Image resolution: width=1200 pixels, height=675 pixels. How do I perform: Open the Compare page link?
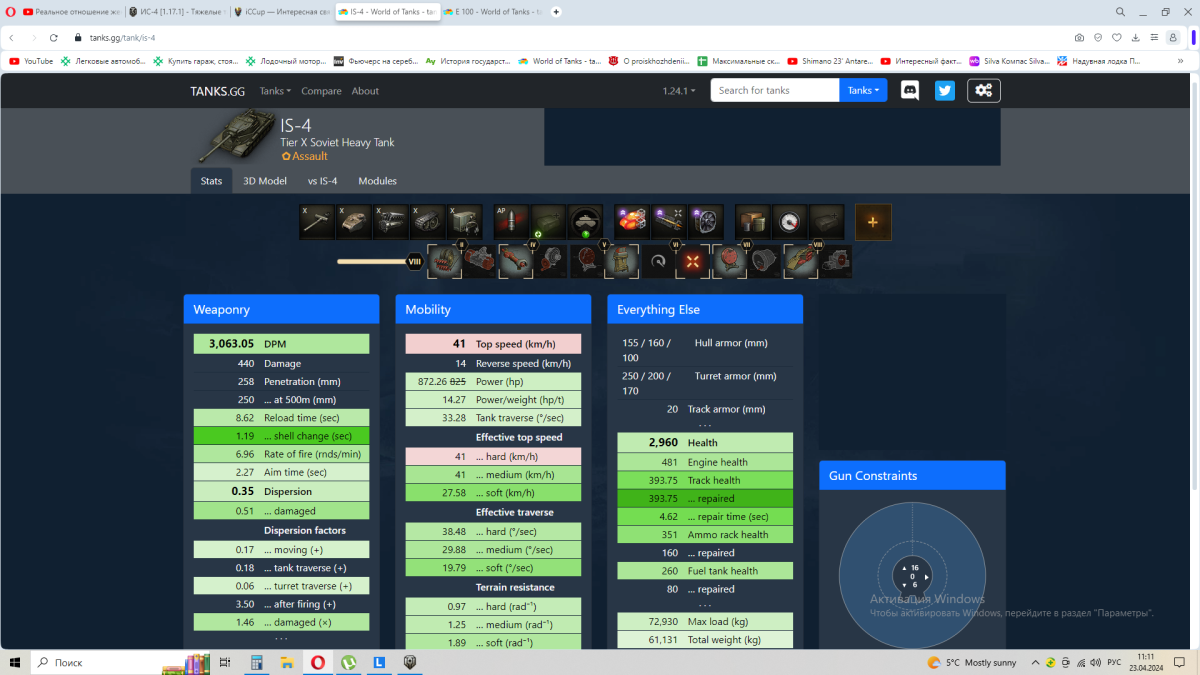pyautogui.click(x=321, y=91)
